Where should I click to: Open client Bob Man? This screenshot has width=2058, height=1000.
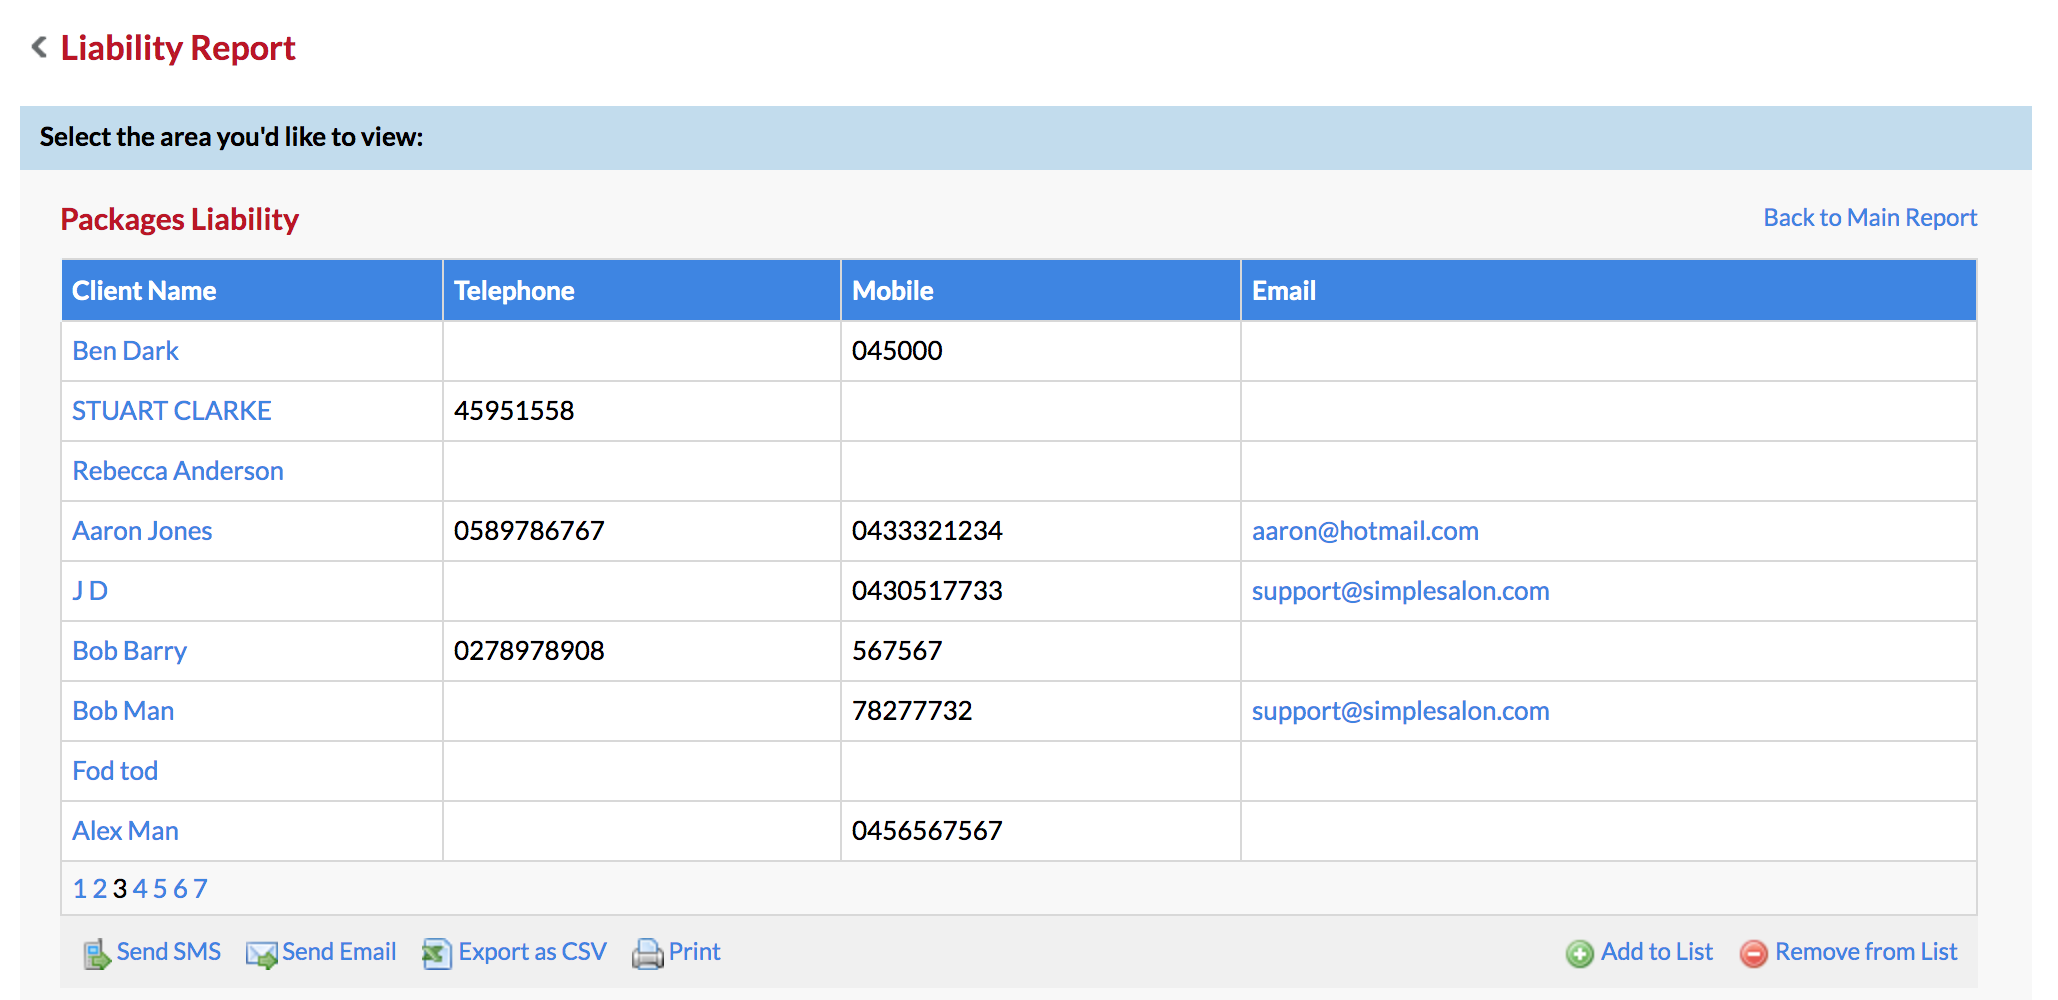pyautogui.click(x=123, y=711)
